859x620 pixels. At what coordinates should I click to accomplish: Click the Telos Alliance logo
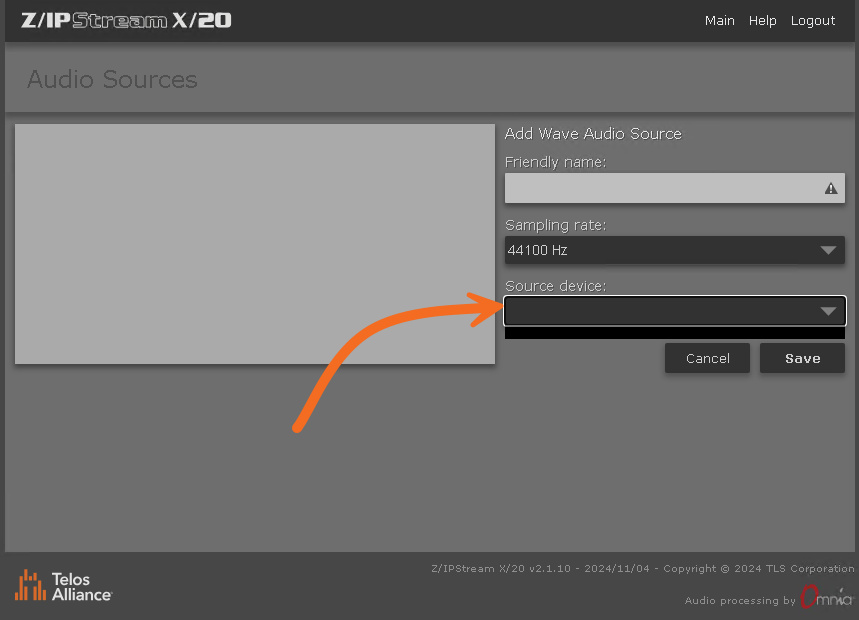(63, 586)
